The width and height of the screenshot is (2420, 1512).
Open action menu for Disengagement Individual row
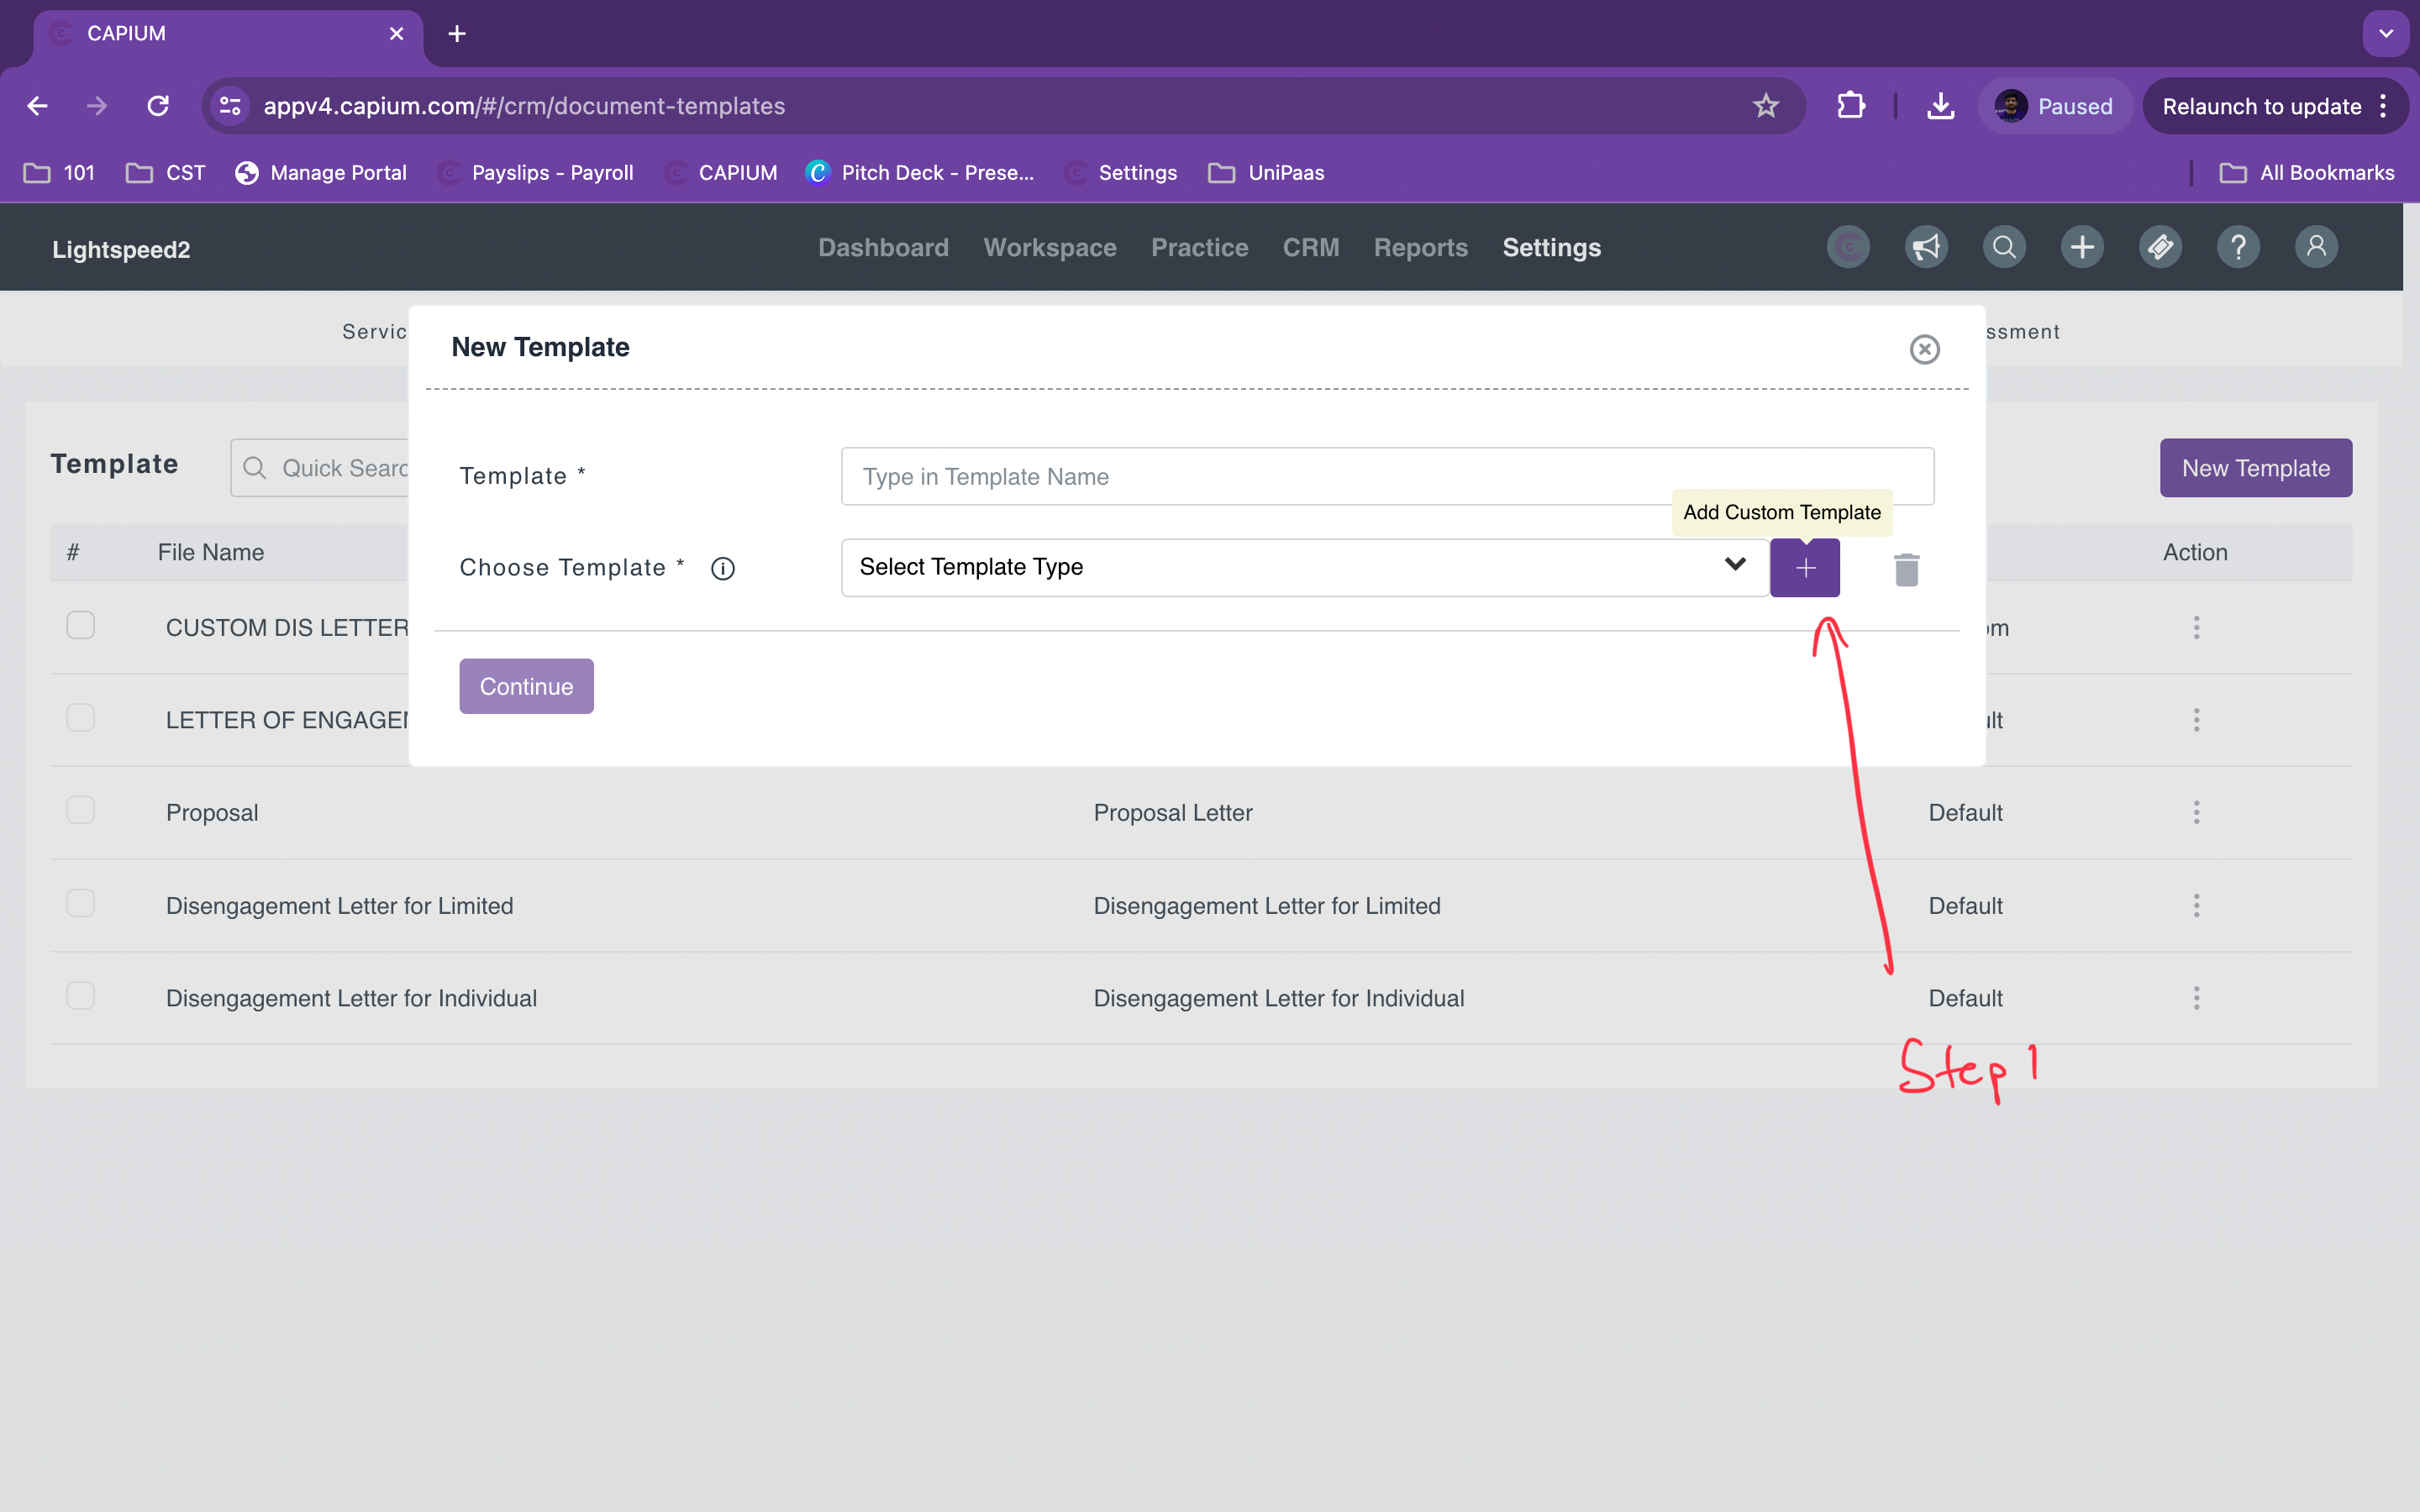click(2196, 998)
